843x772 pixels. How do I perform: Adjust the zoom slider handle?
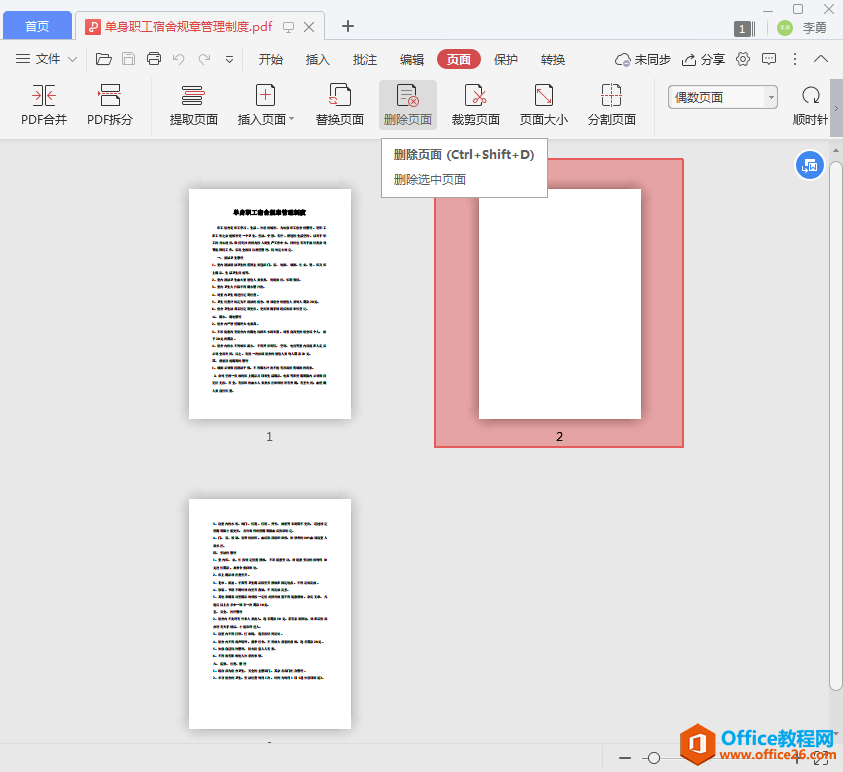(654, 758)
